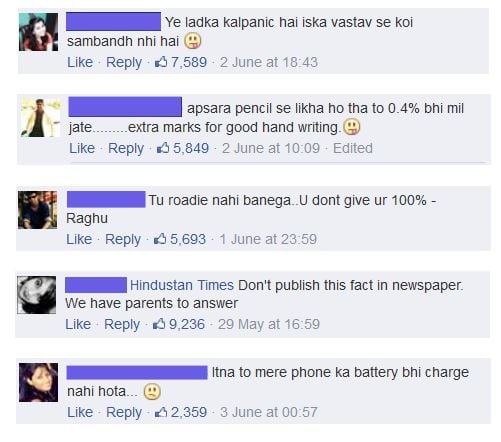The image size is (501, 442).
Task: Click the thumbs-up icon showing 9,236 likes
Action: pos(159,324)
